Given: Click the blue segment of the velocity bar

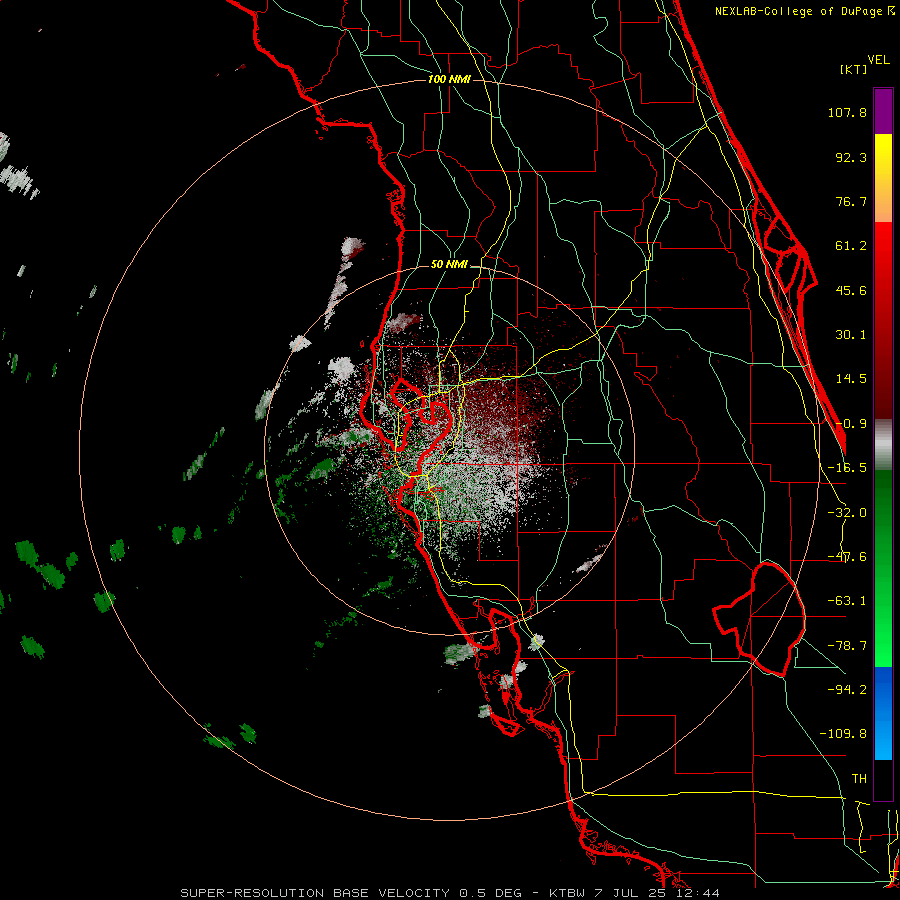Looking at the screenshot, I should 883,713.
